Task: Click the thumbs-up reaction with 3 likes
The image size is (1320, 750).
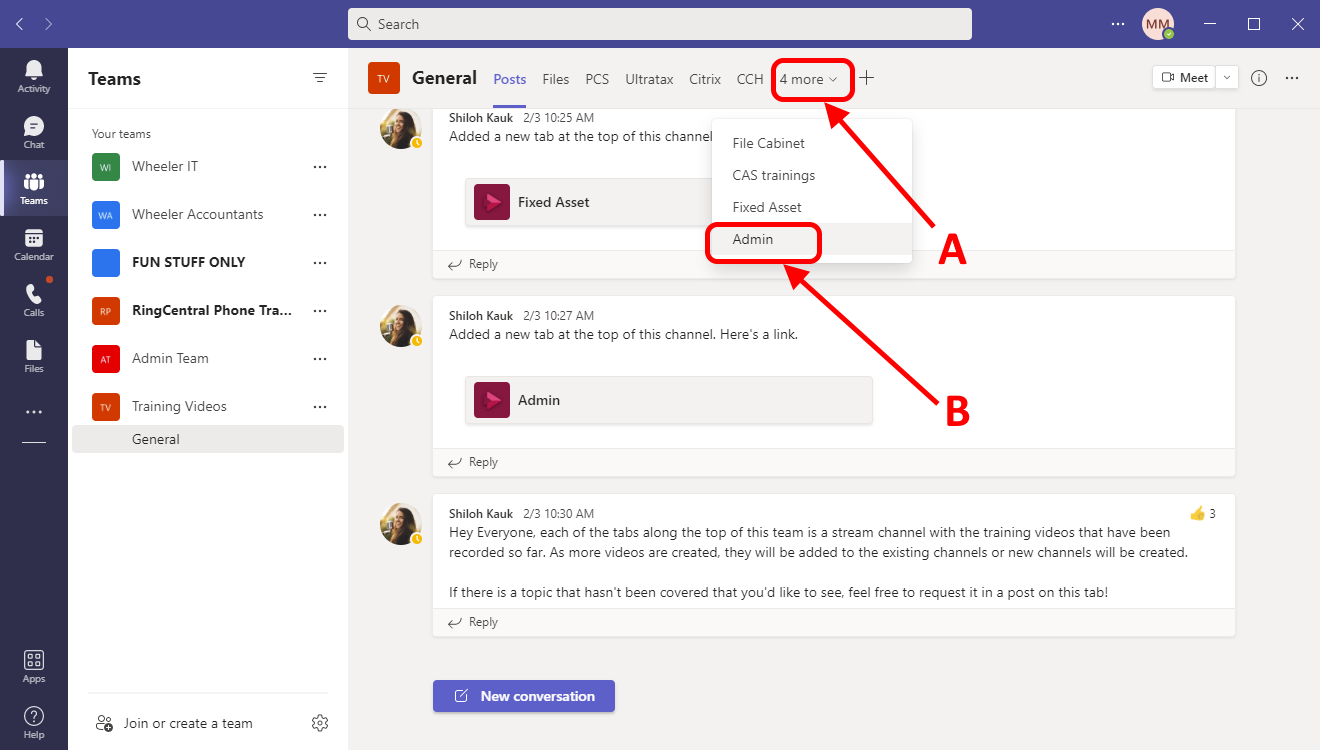Action: (1202, 514)
